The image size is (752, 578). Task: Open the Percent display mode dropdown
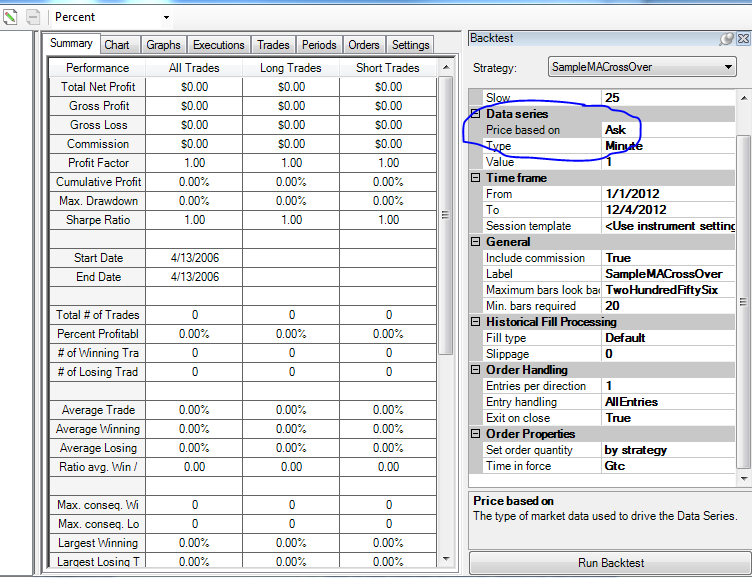click(166, 18)
